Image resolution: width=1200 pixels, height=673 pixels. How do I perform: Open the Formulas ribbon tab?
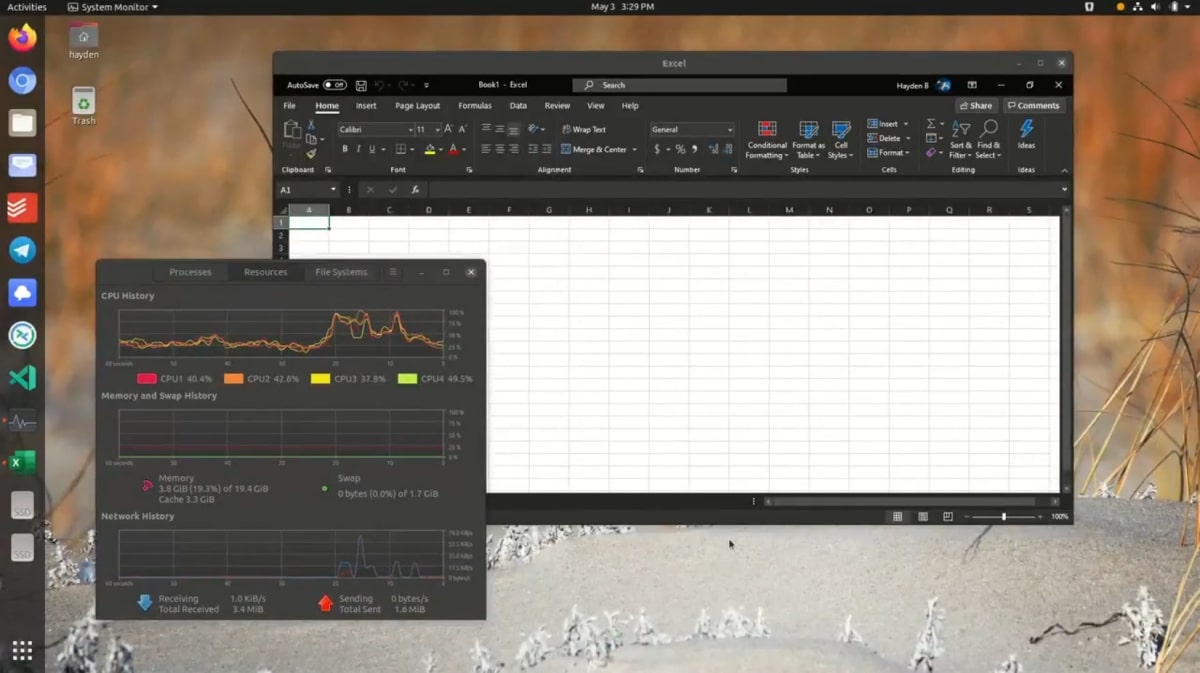click(475, 105)
